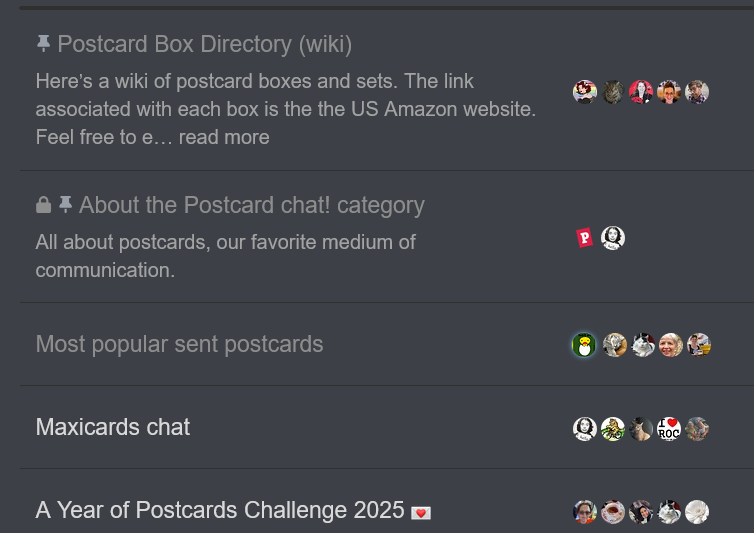The width and height of the screenshot is (754, 533).
Task: Click the black-and-white sketch avatar on Maxicards chat
Action: tap(585, 429)
